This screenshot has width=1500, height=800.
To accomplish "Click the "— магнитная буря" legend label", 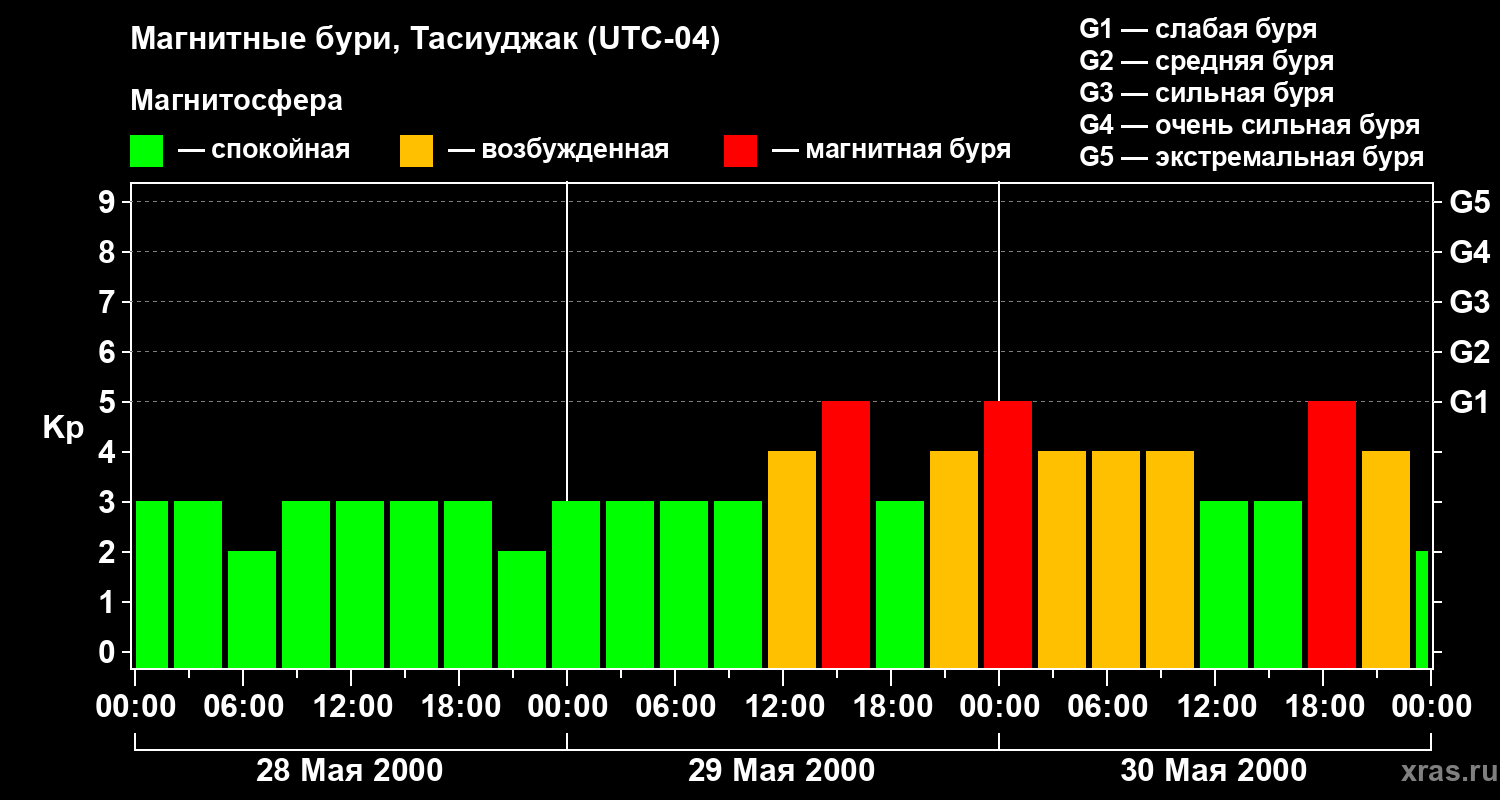I will coord(891,150).
